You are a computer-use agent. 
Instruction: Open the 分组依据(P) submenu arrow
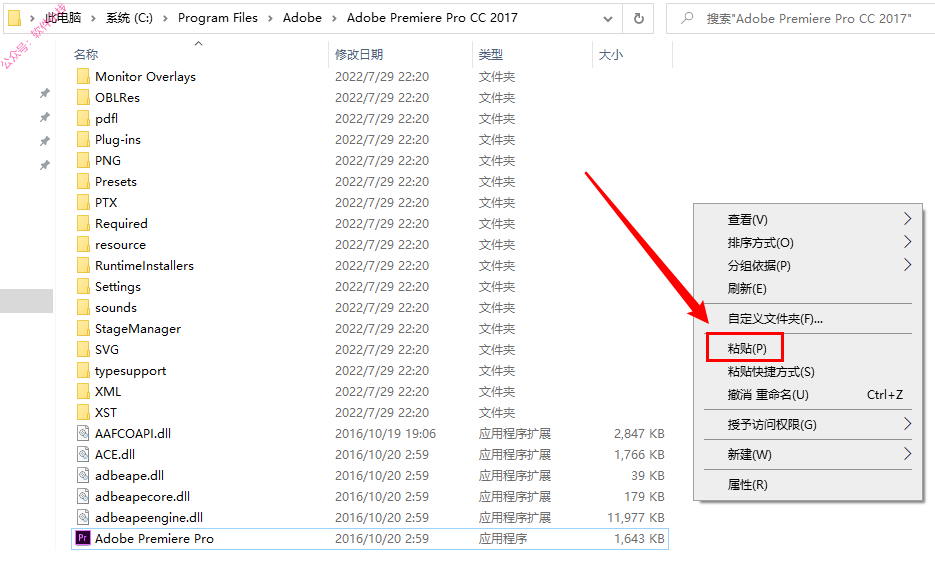(907, 264)
